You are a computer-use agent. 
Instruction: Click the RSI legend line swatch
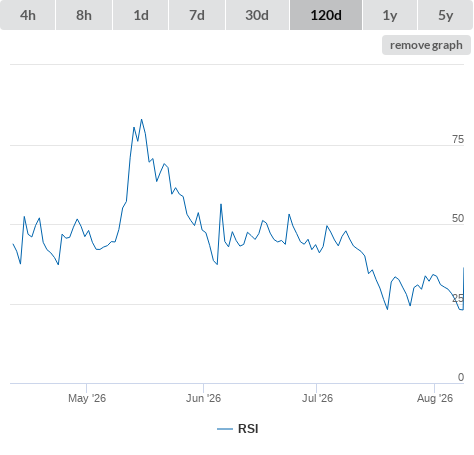225,429
